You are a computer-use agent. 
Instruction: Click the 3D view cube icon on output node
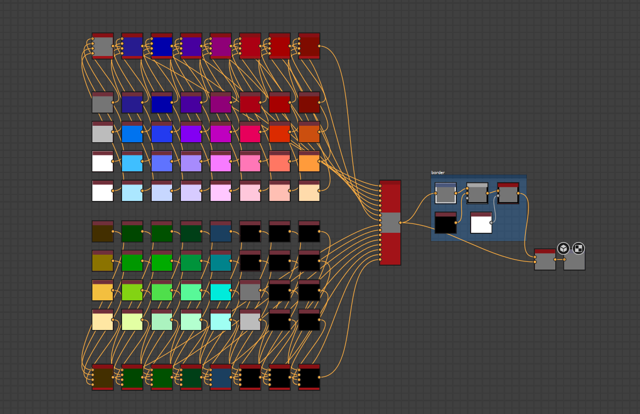point(563,248)
